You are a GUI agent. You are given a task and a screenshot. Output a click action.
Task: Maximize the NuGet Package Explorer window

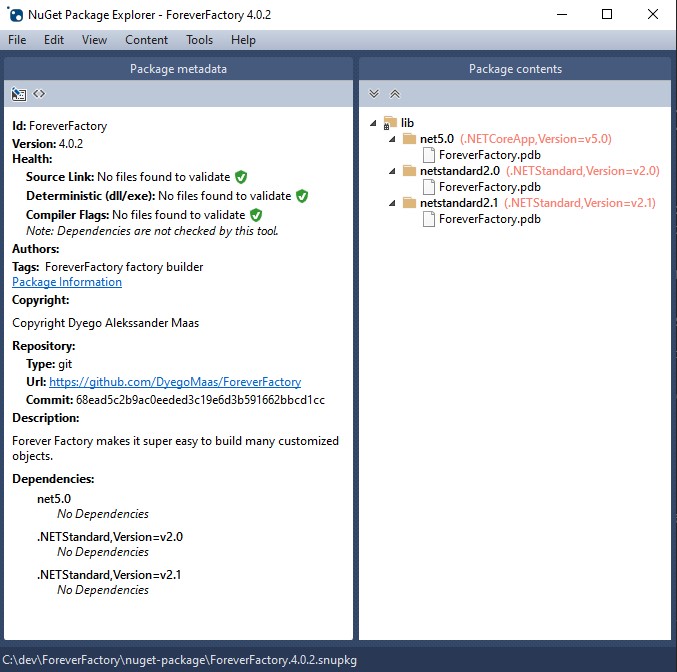[x=607, y=14]
